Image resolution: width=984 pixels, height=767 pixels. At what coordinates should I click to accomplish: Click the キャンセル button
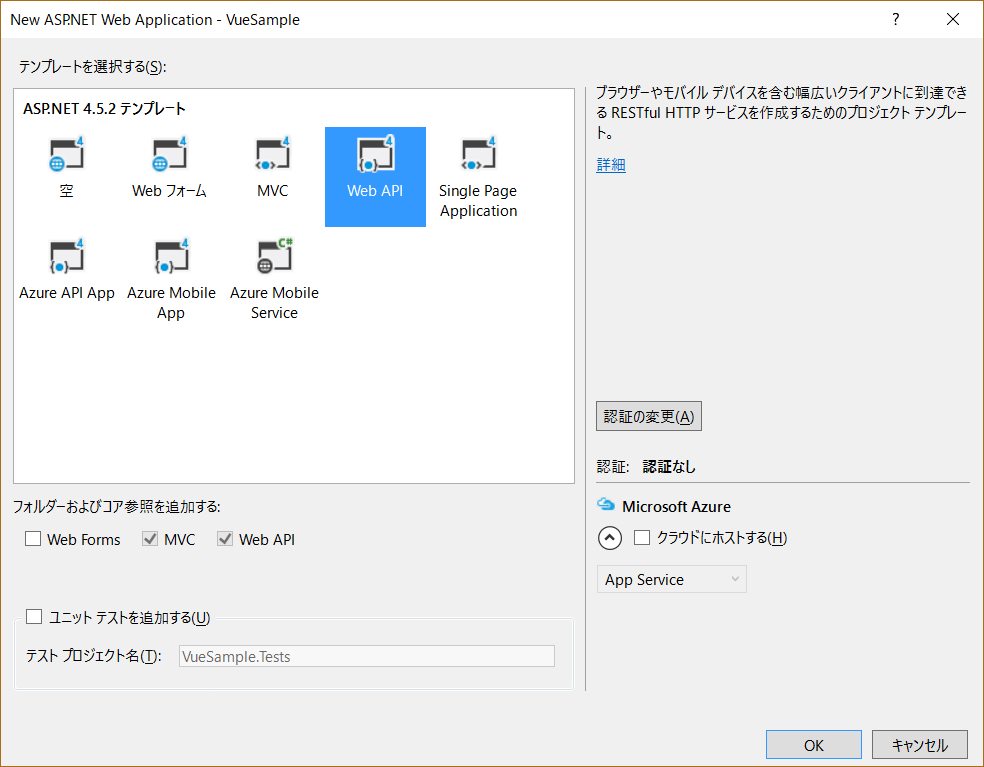coord(919,745)
